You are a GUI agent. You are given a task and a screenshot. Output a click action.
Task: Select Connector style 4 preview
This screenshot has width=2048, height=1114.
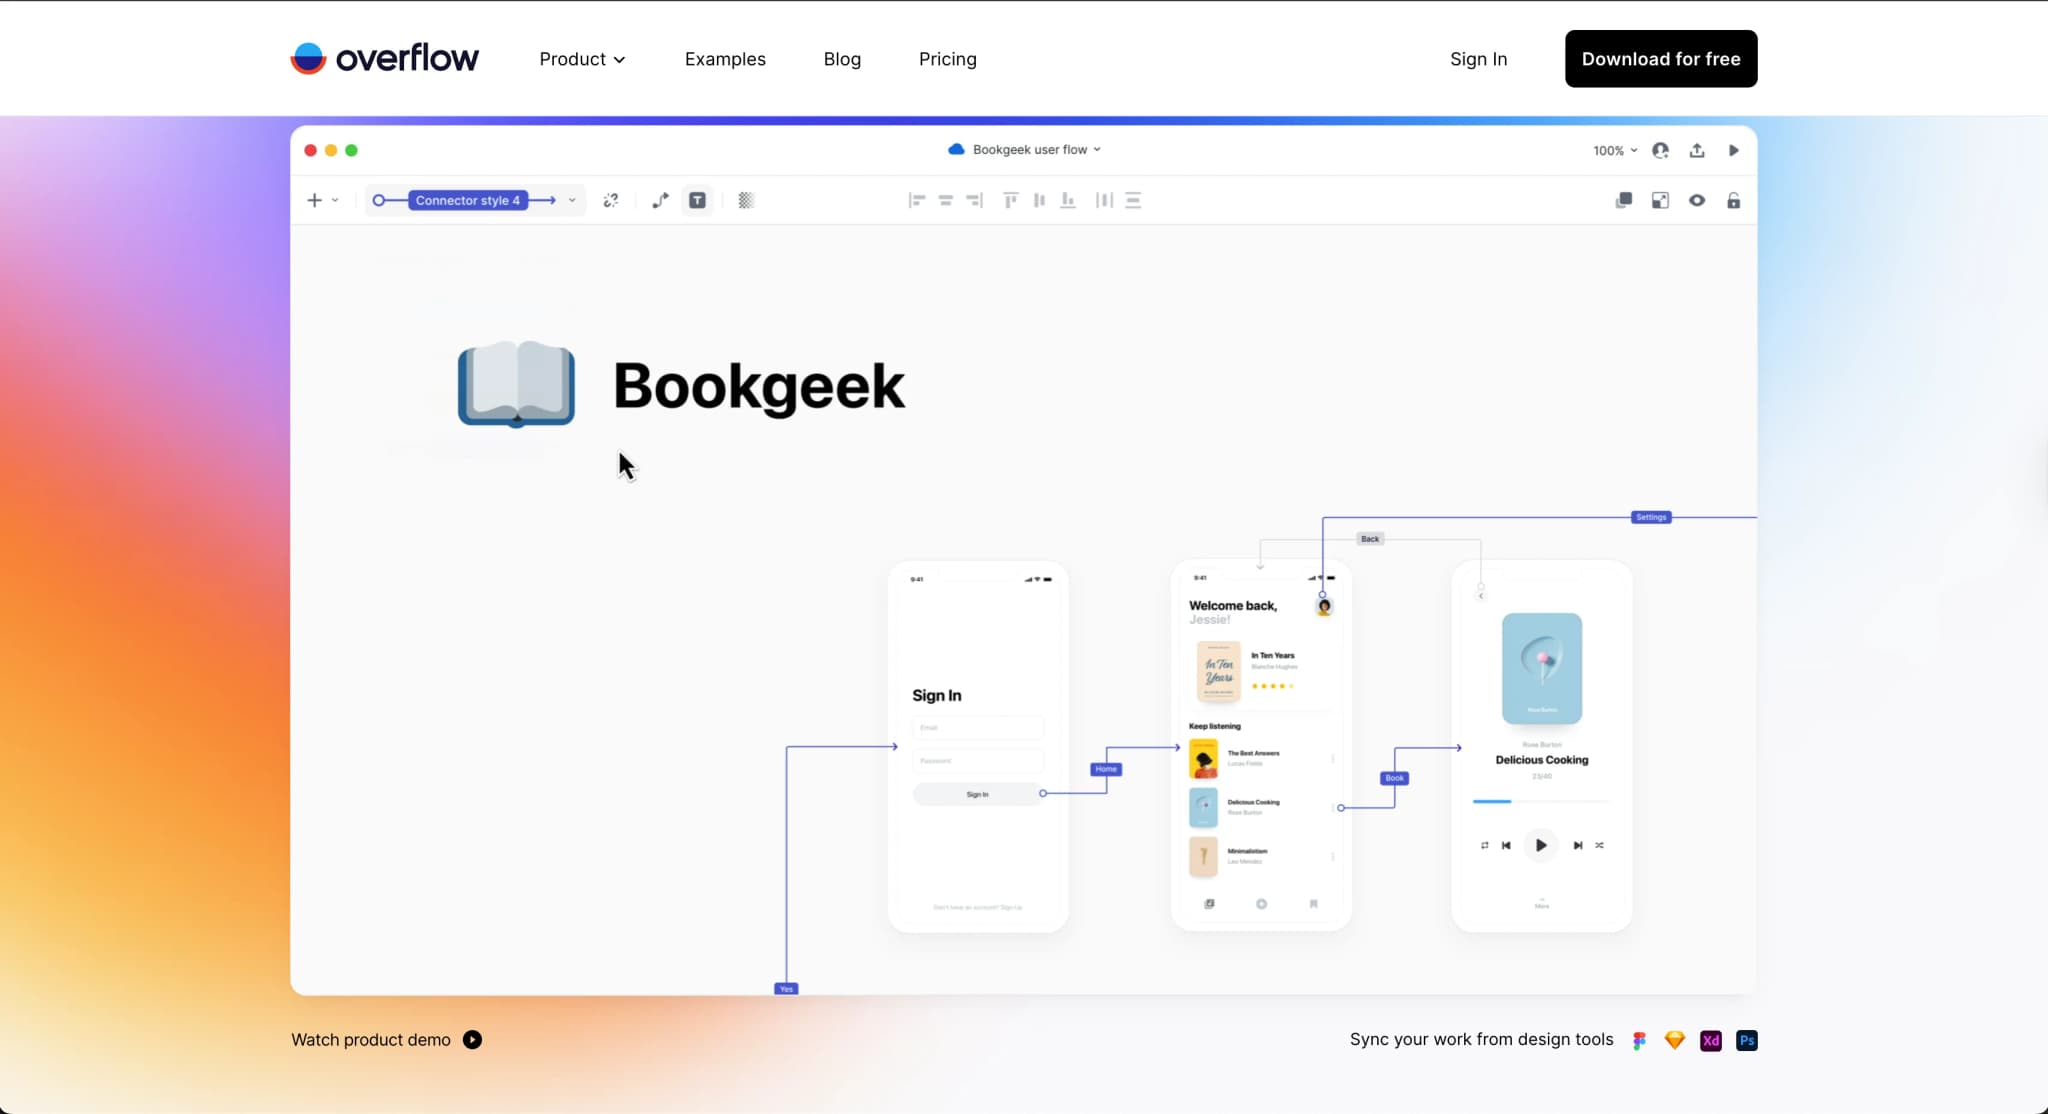464,200
